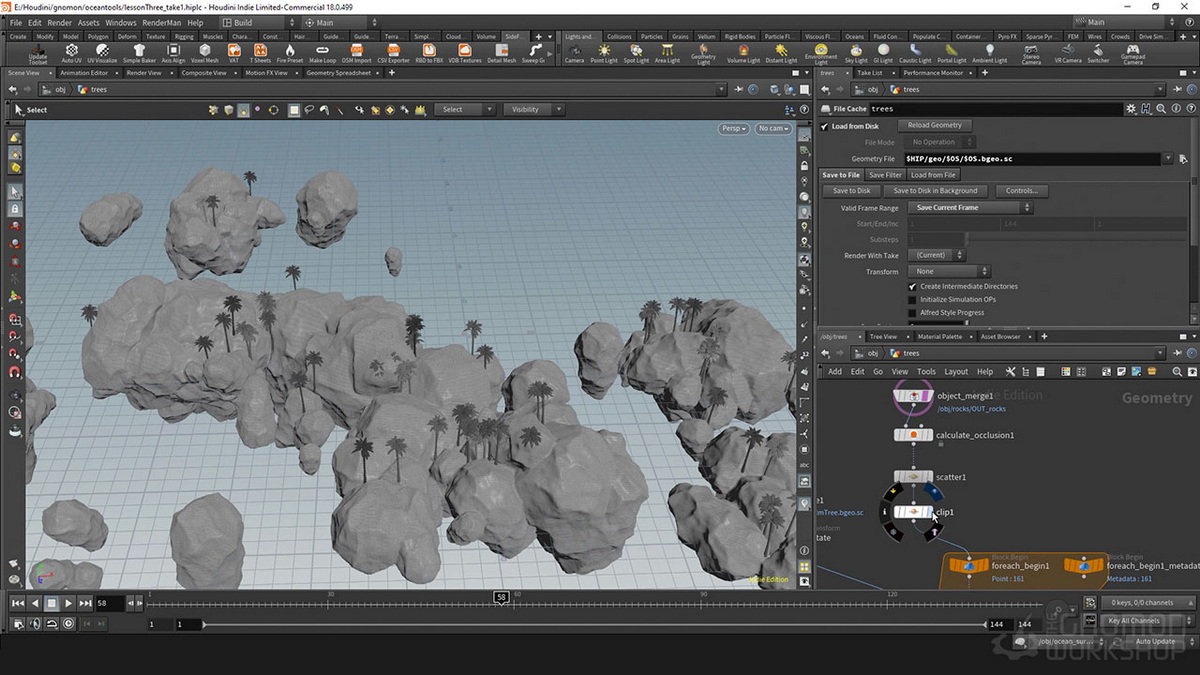Switch to the Load from File tab
The width and height of the screenshot is (1200, 675).
coord(933,175)
